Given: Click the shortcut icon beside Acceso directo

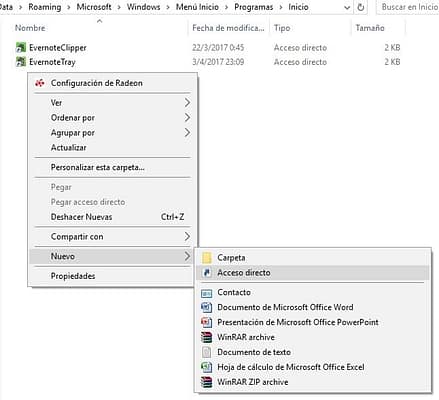Looking at the screenshot, I should click(207, 273).
